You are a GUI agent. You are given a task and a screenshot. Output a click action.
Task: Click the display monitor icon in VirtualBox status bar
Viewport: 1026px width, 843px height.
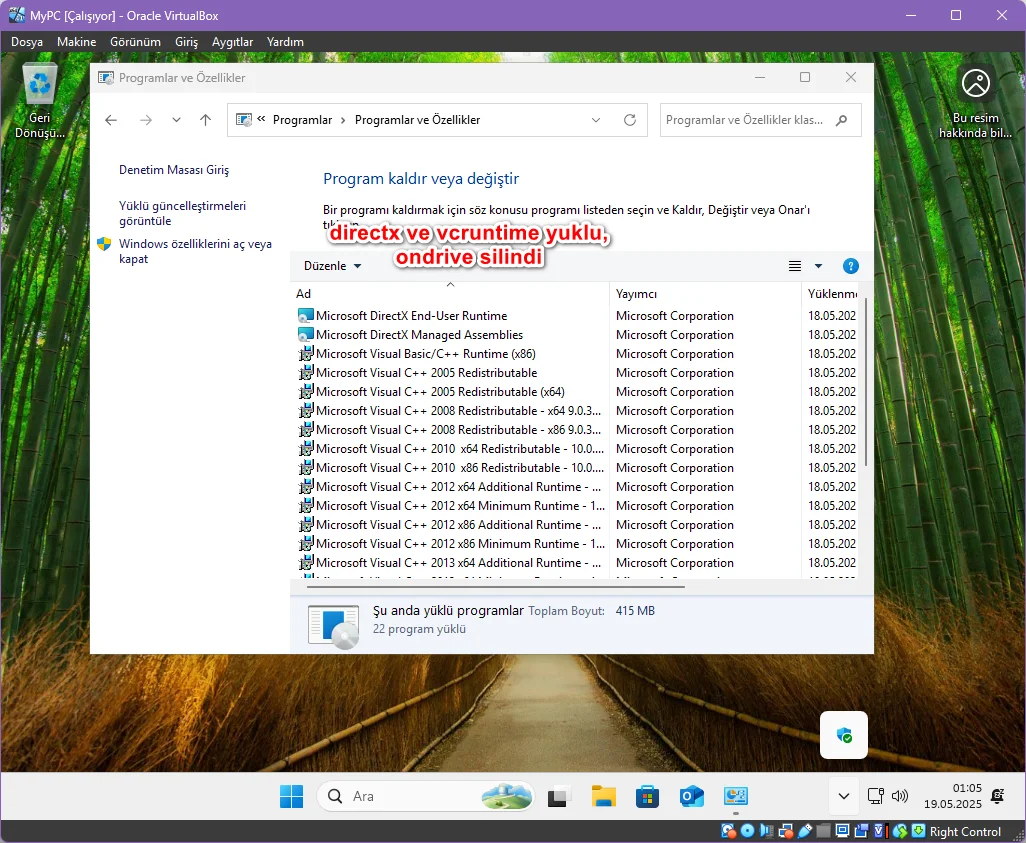click(x=843, y=831)
